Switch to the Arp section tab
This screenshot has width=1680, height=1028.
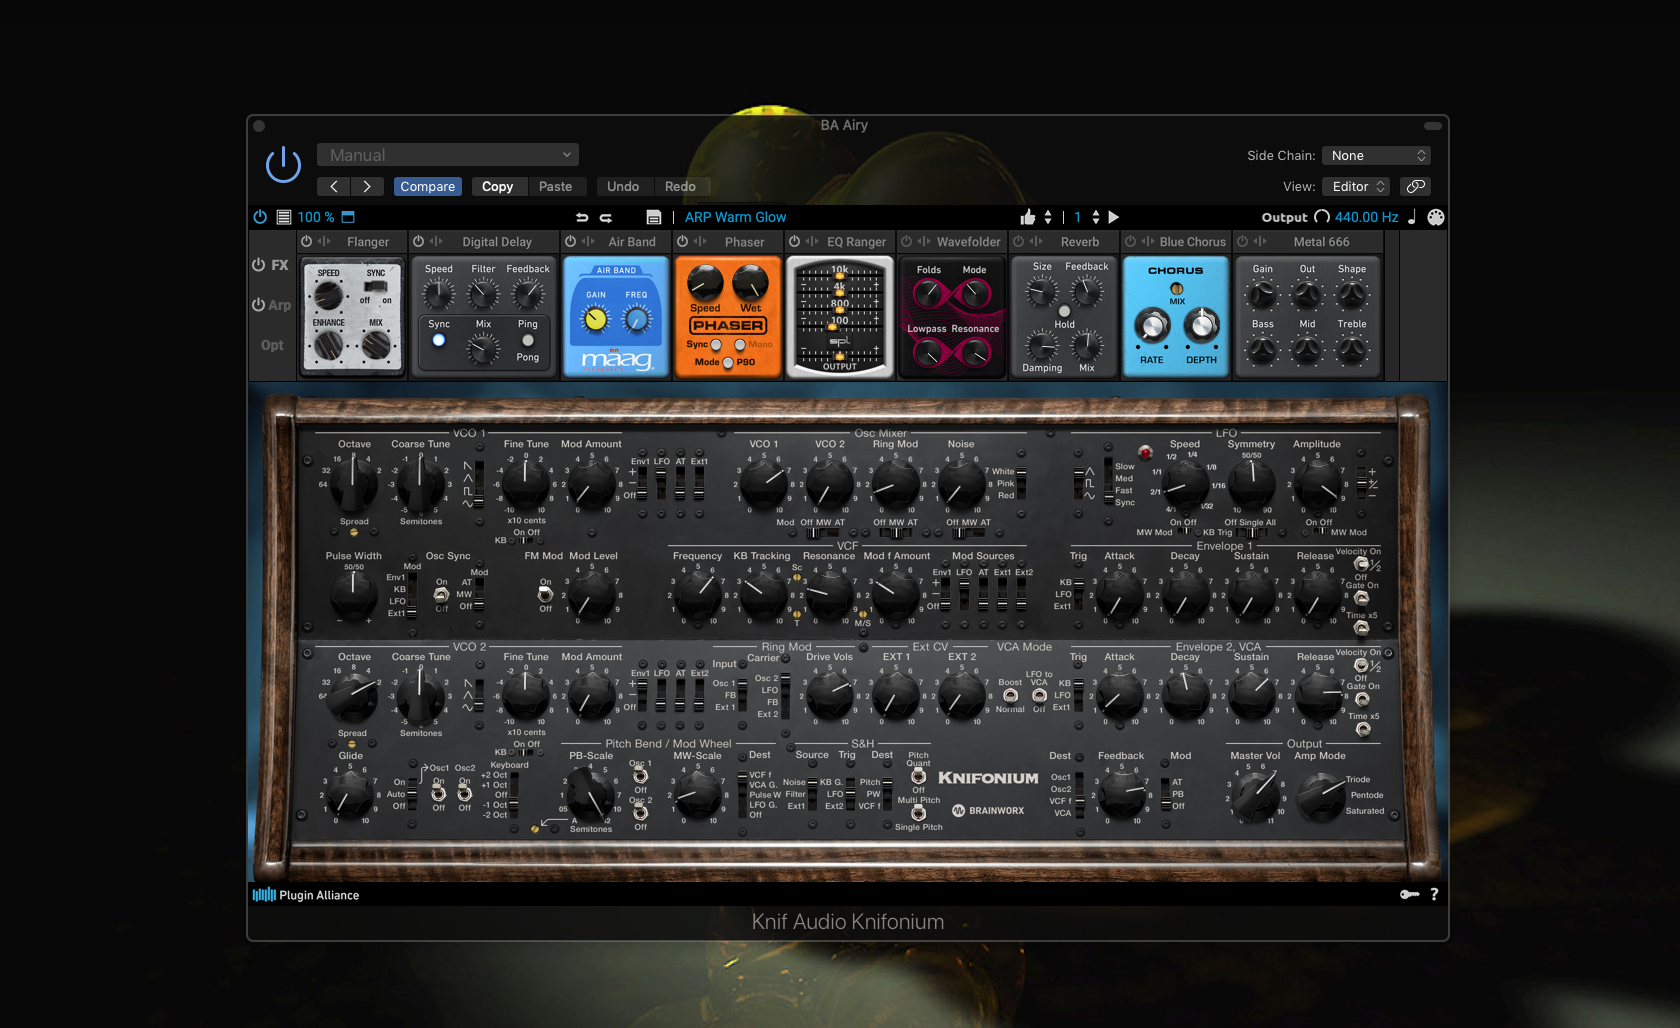(x=272, y=305)
